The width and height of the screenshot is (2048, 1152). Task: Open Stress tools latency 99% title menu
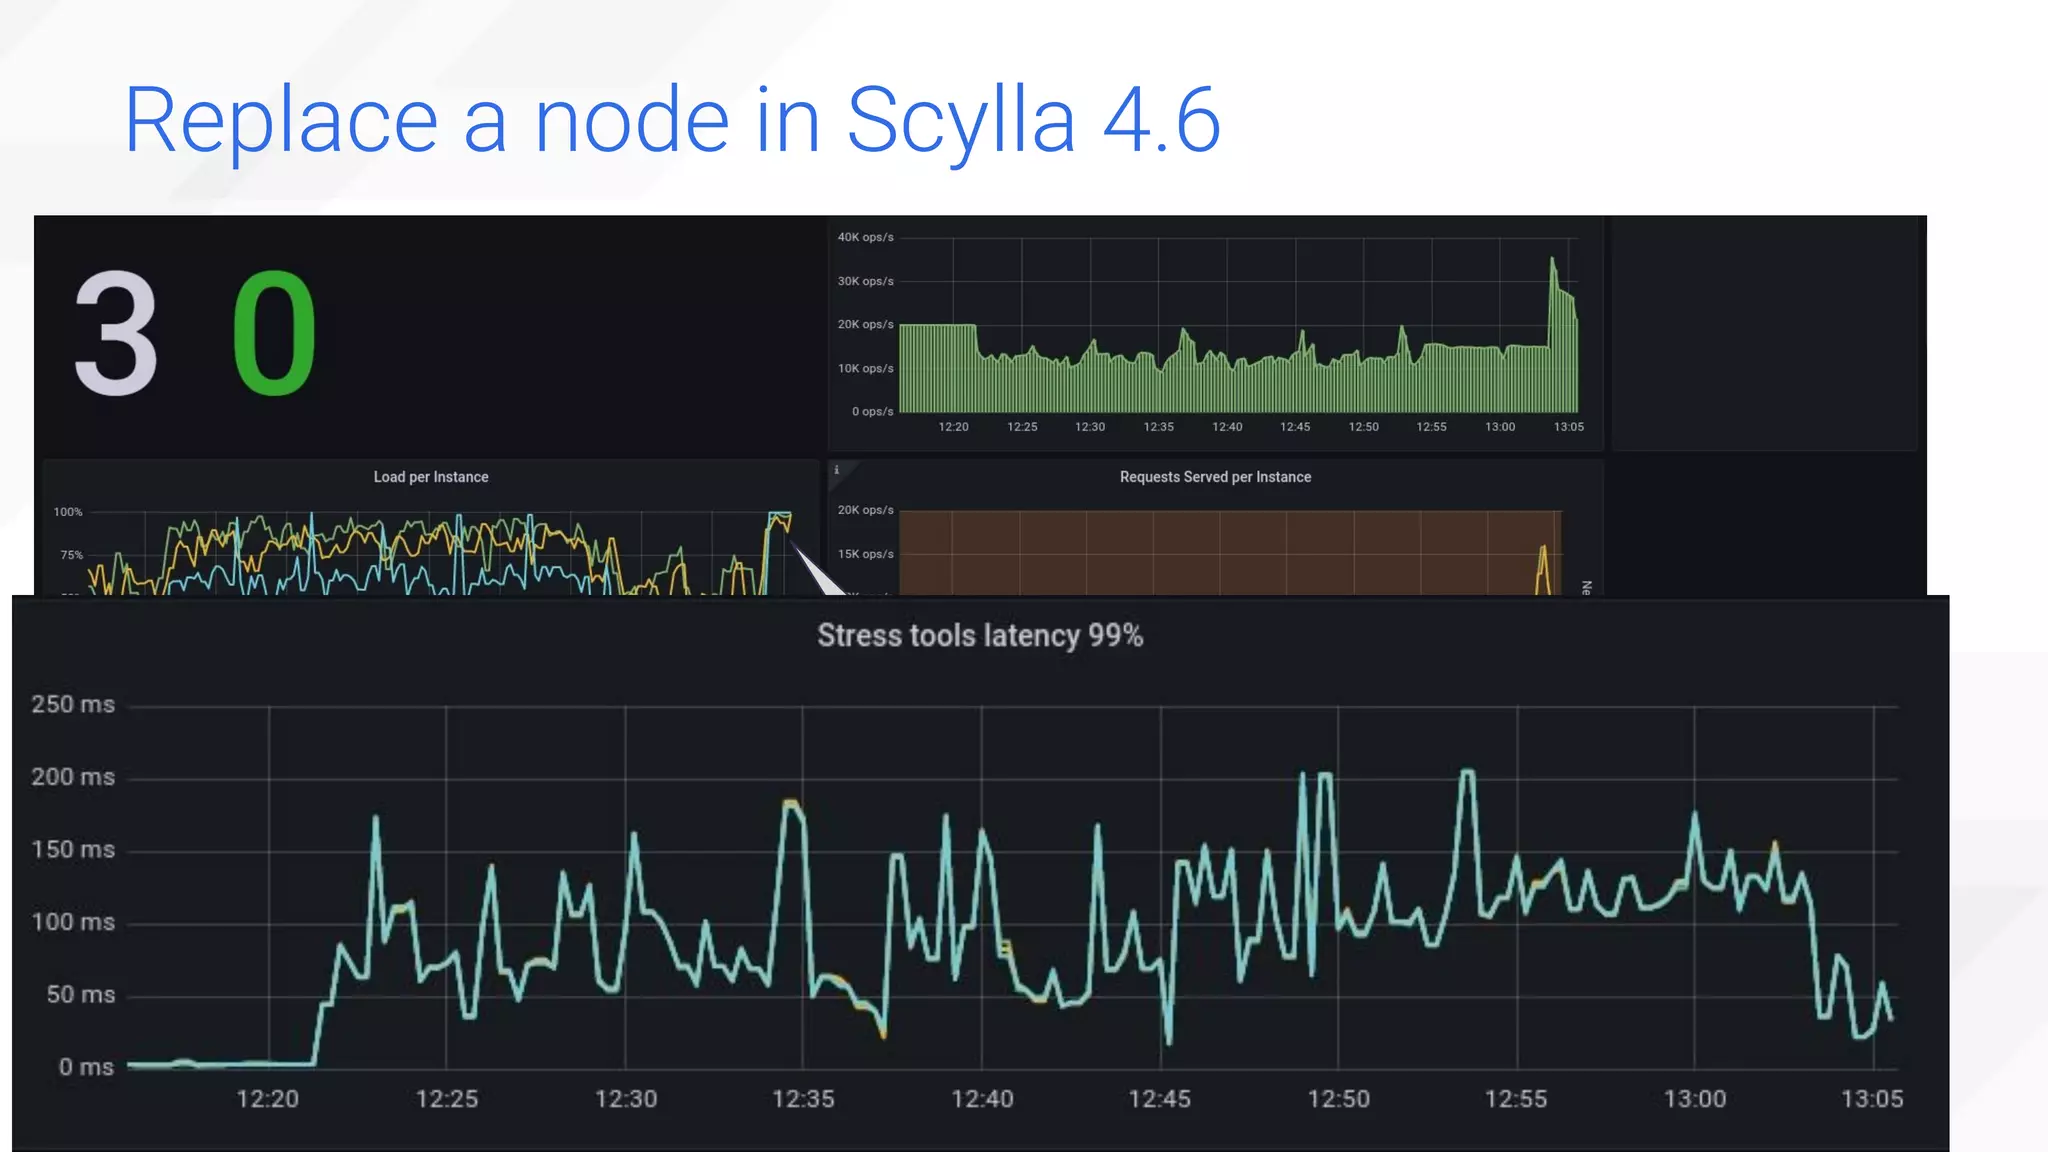[979, 636]
